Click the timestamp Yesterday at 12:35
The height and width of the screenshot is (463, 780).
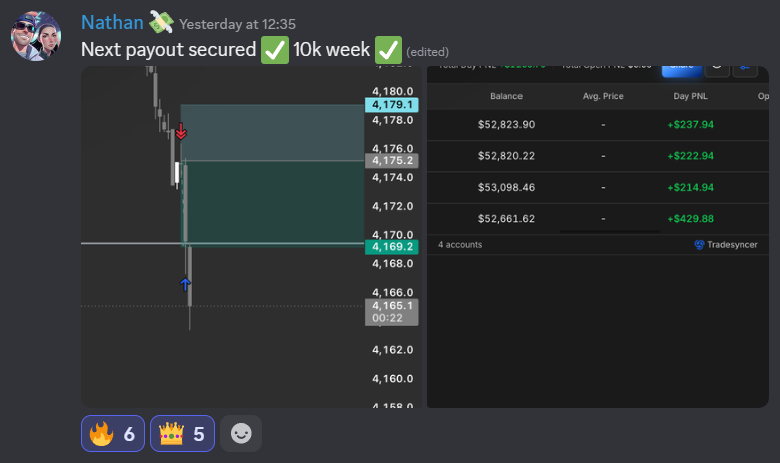pyautogui.click(x=237, y=24)
